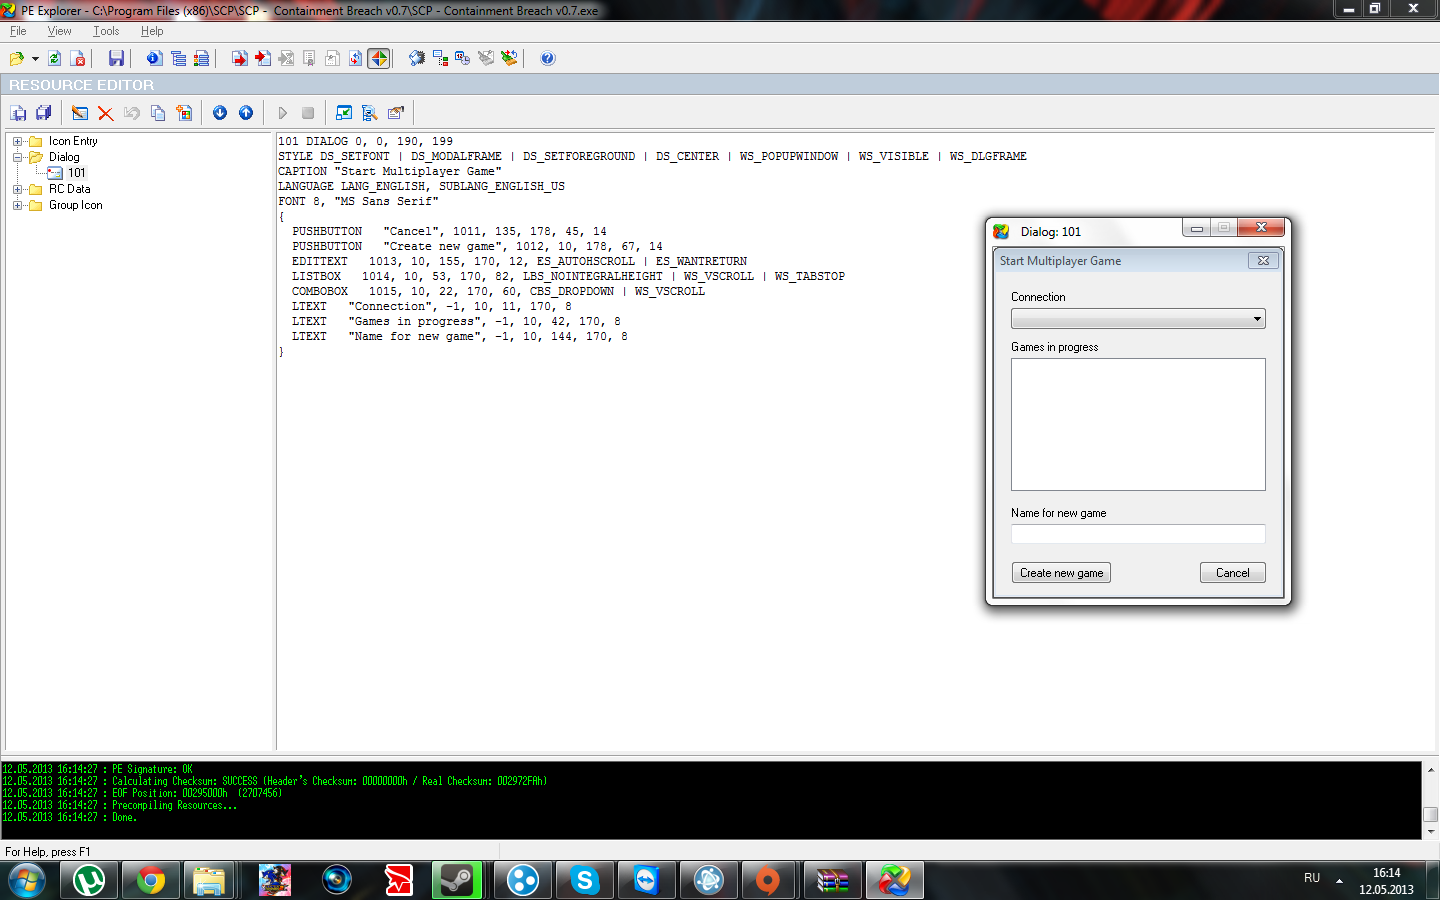Add a new resource with the plus-page icon
This screenshot has height=900, width=1440.
point(184,113)
